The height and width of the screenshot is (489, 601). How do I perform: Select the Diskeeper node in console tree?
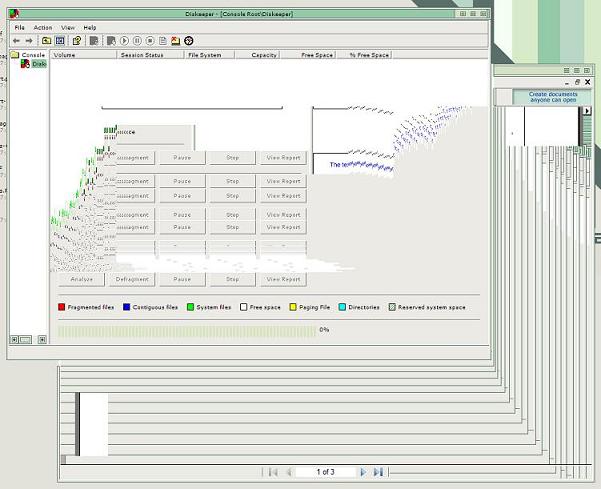[34, 64]
